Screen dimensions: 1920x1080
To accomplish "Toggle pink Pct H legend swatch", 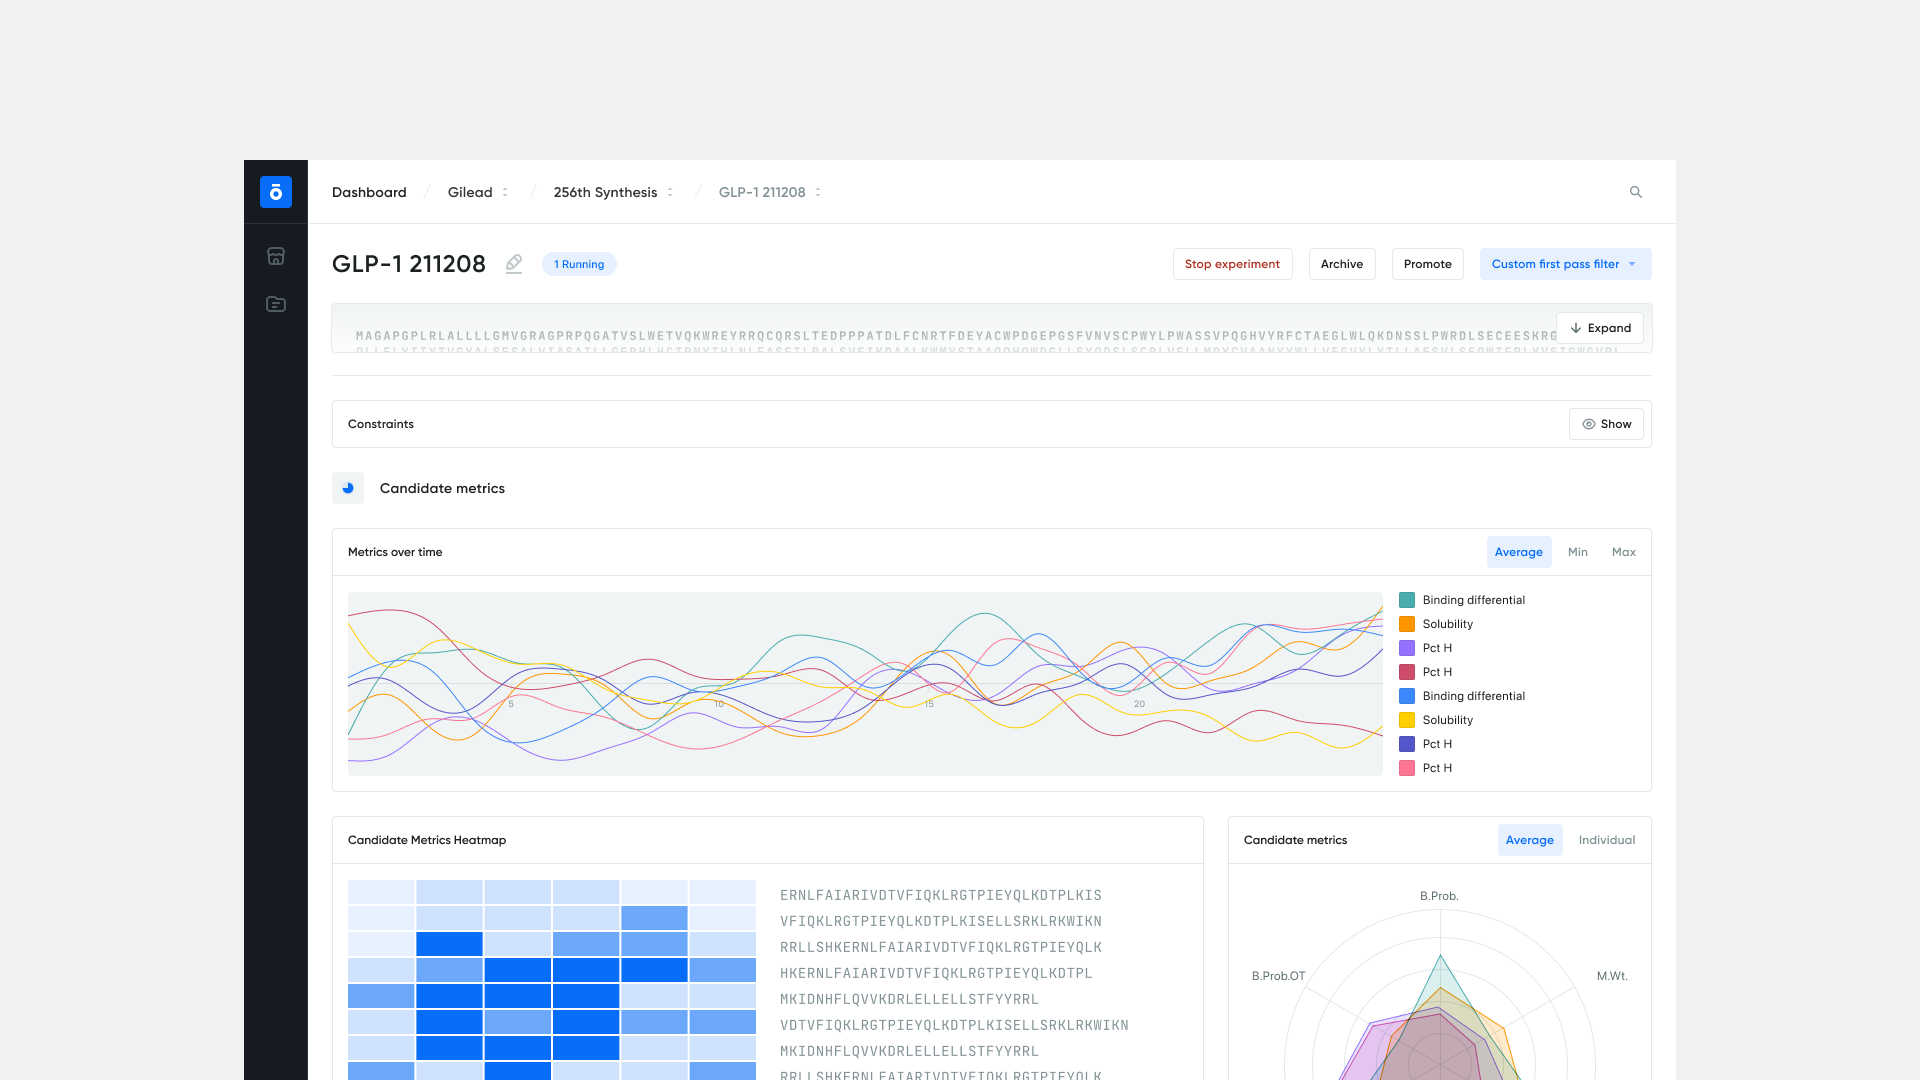I will [1407, 768].
